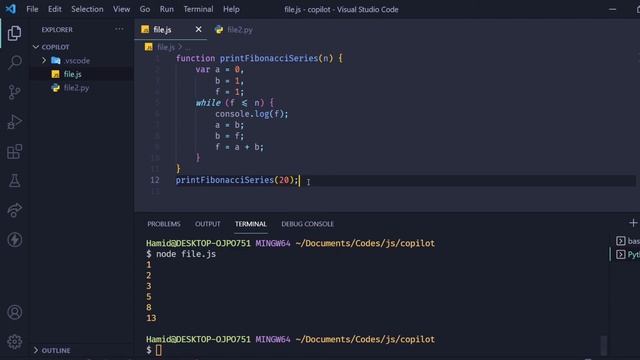
Task: Click the 'node file.js' terminal command
Action: pyautogui.click(x=186, y=254)
